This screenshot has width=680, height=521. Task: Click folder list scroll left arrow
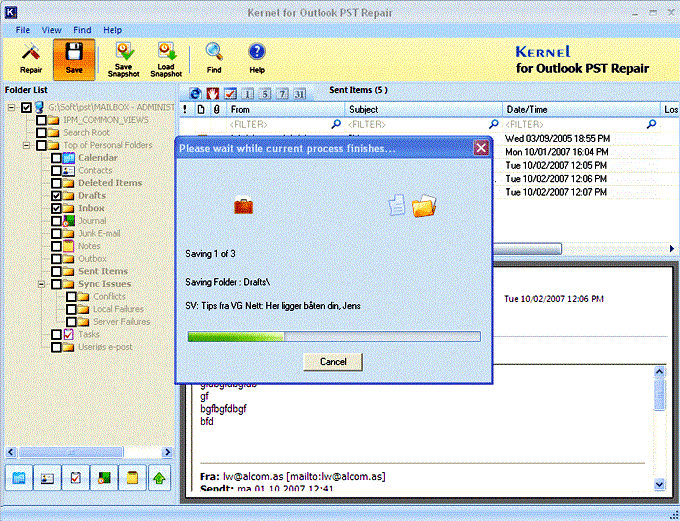11,452
